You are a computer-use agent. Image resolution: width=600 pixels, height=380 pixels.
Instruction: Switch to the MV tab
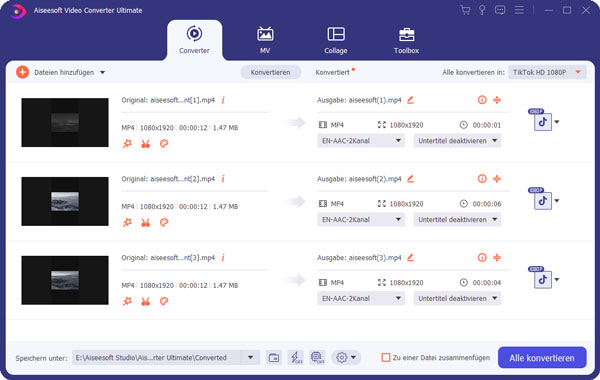tap(265, 40)
